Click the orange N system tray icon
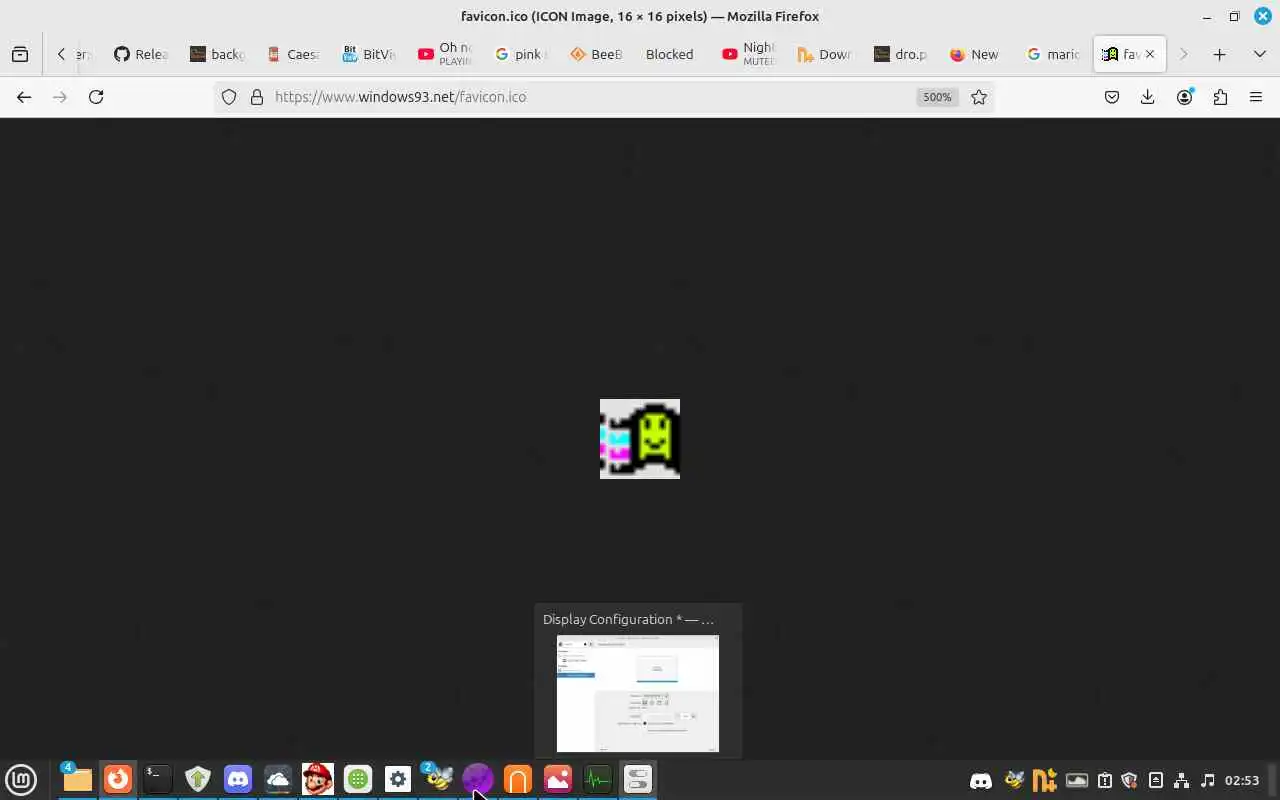The height and width of the screenshot is (800, 1280). point(1045,780)
